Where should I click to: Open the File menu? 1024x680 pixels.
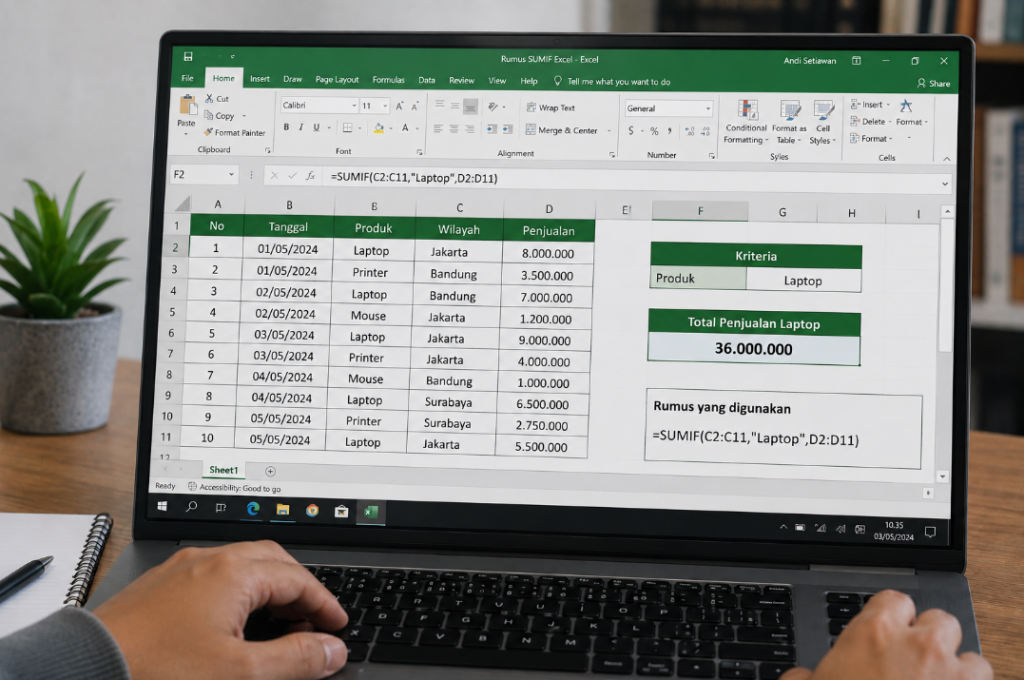tap(187, 78)
